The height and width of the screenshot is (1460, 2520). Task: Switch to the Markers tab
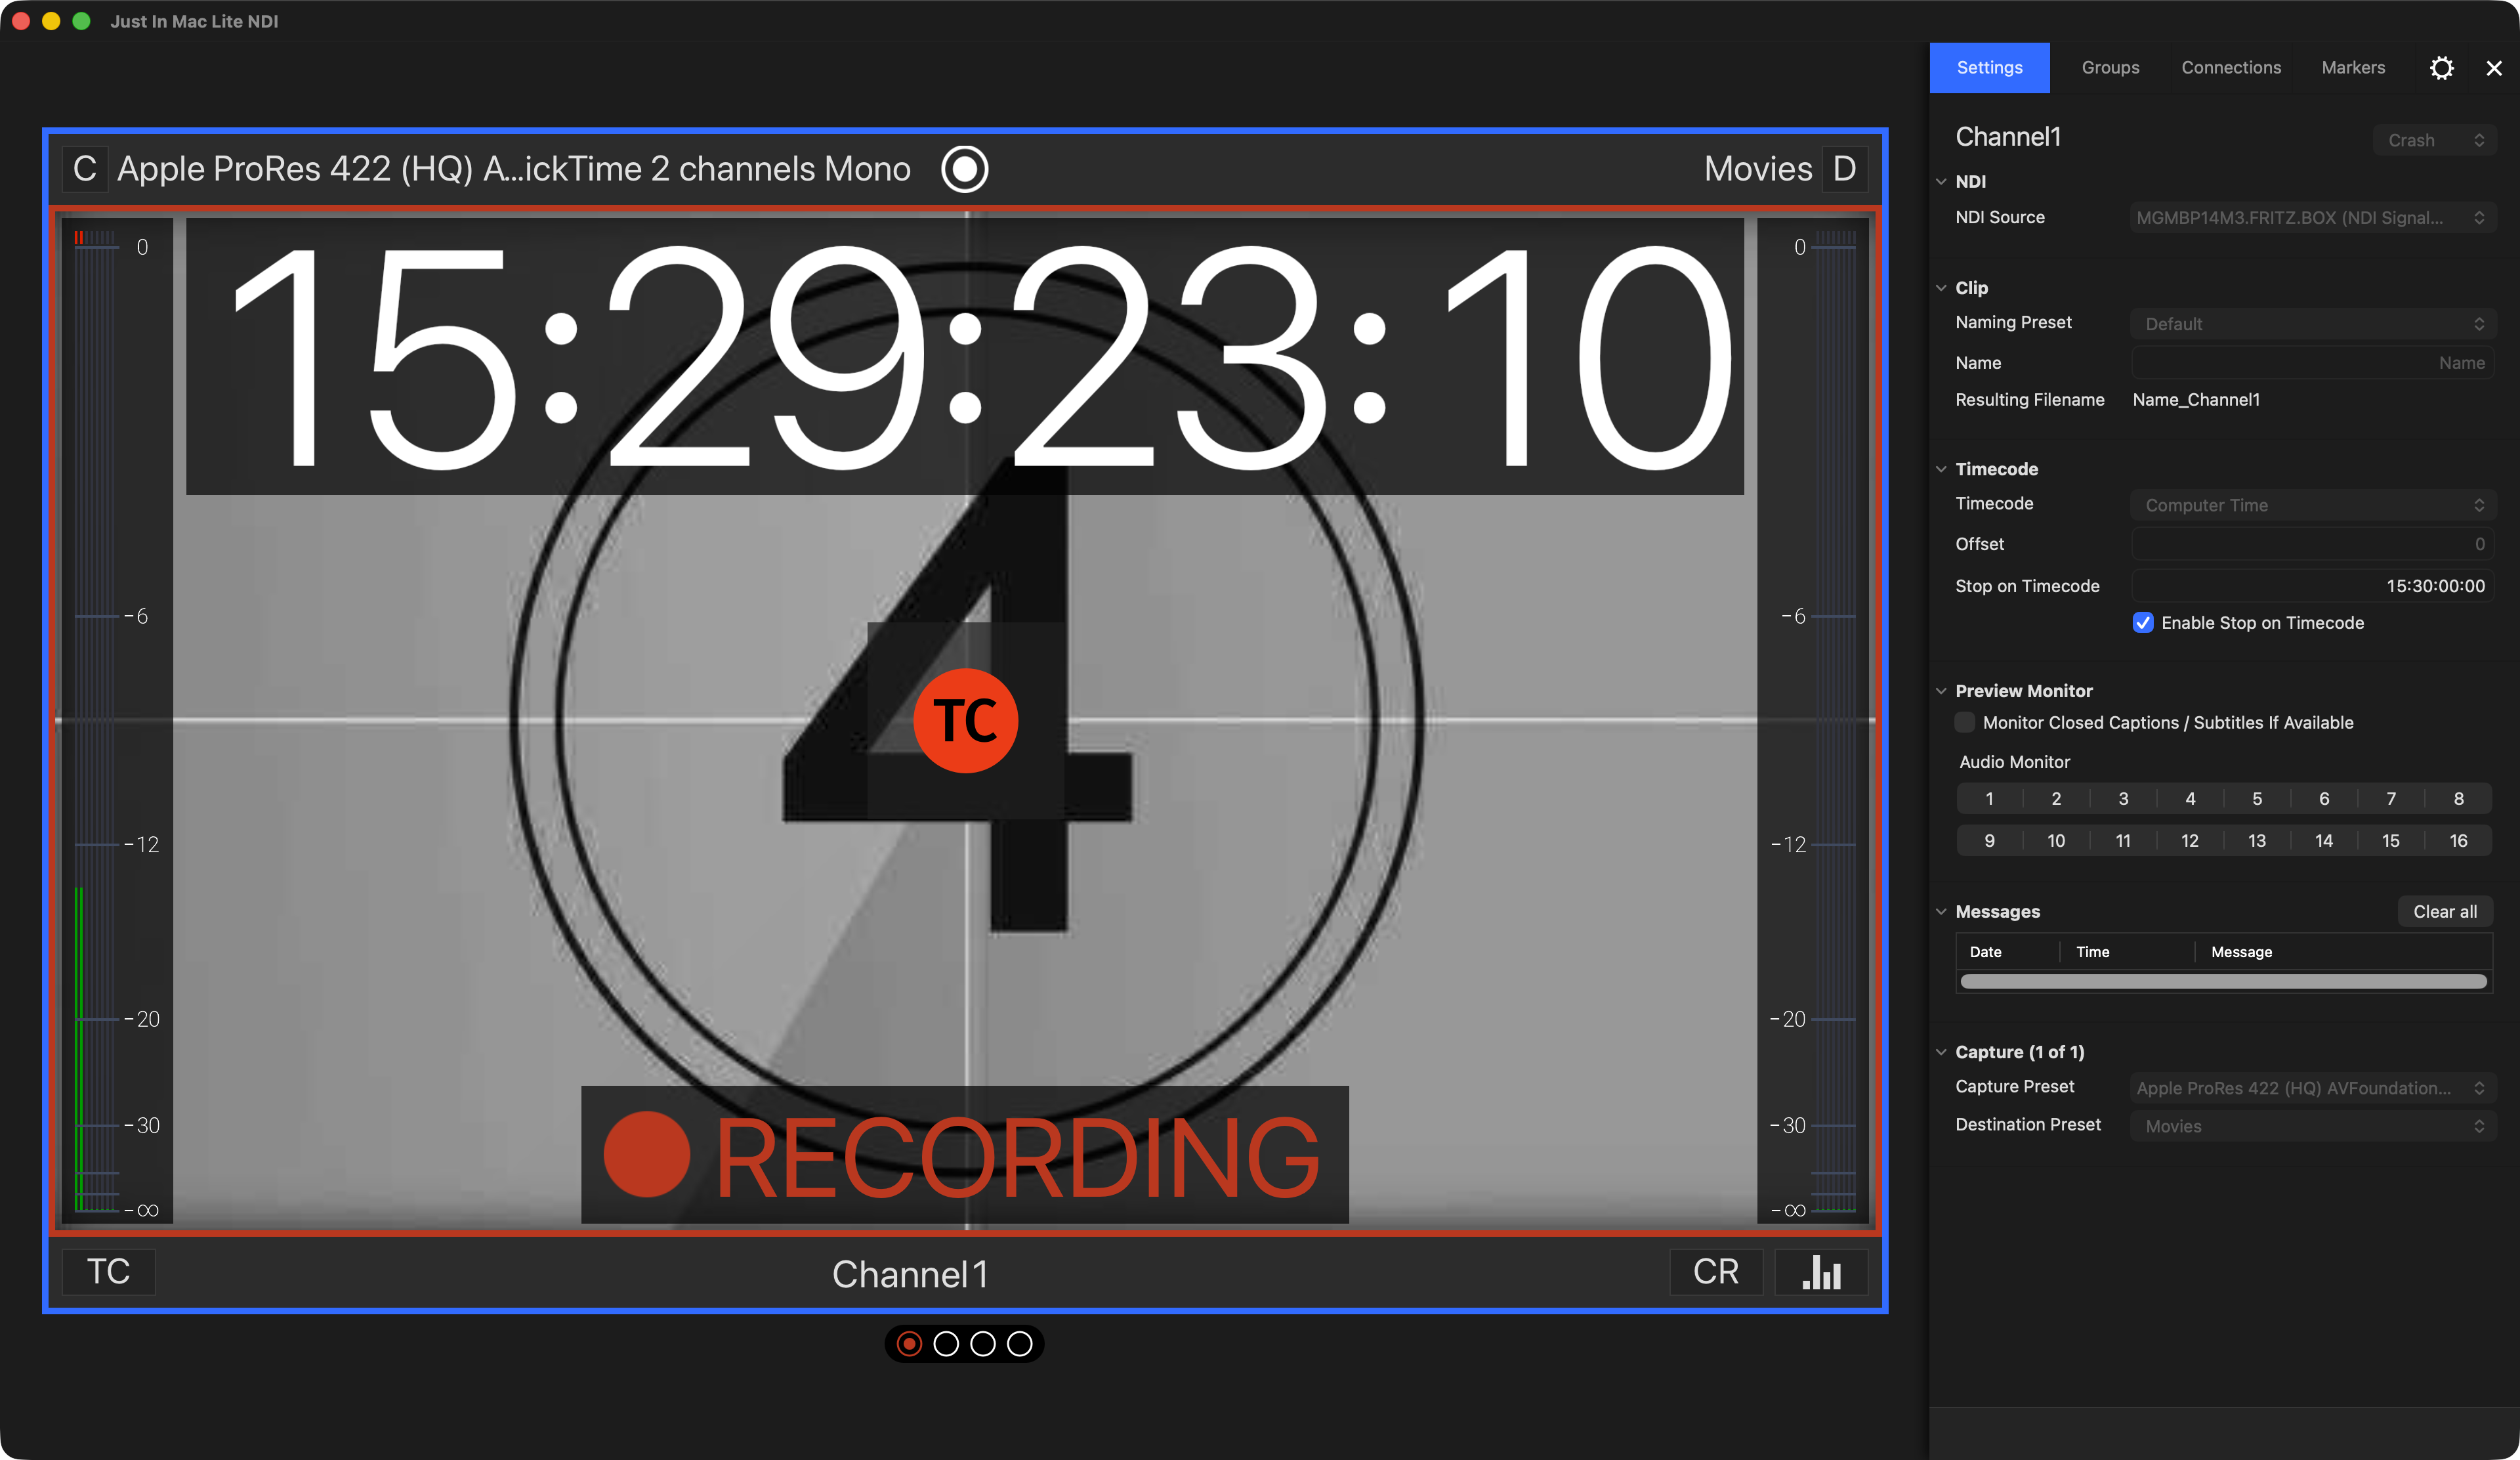coord(2353,68)
